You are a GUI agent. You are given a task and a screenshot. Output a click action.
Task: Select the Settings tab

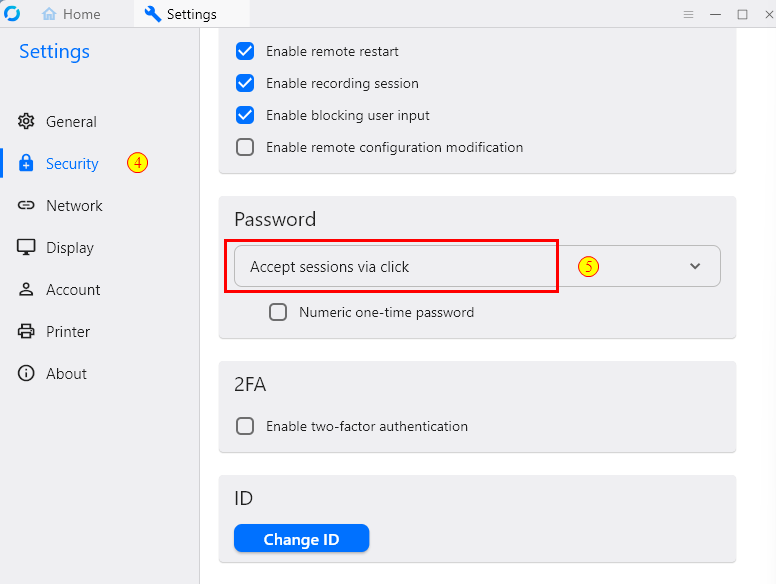(x=181, y=14)
